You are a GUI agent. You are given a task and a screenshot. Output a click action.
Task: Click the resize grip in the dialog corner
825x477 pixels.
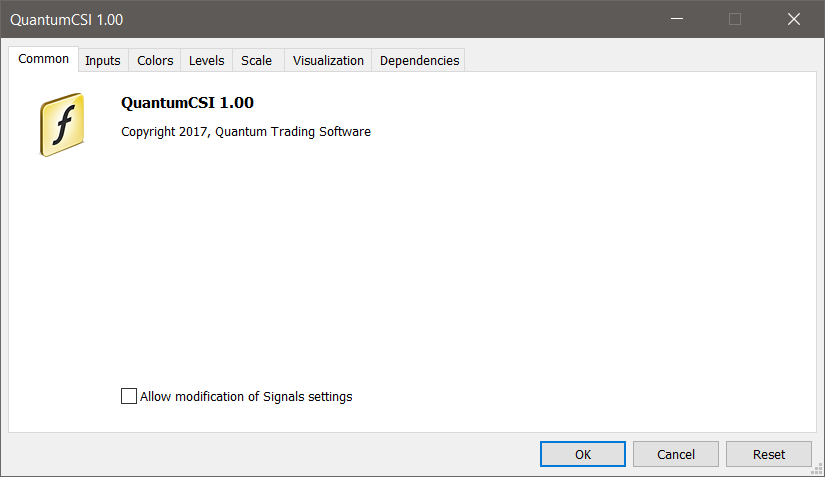[818, 470]
